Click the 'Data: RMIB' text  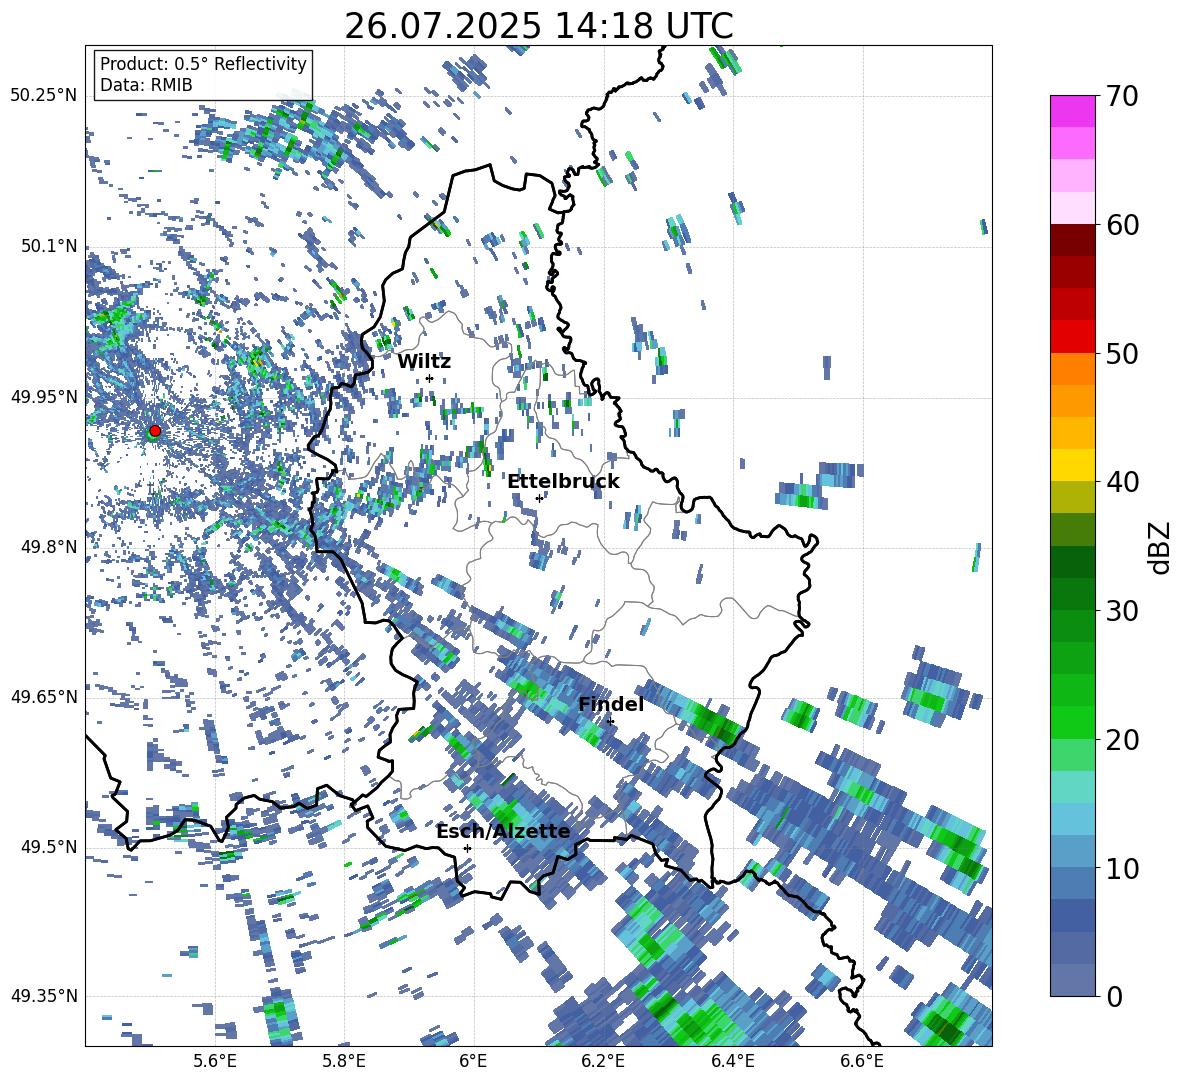coord(146,85)
